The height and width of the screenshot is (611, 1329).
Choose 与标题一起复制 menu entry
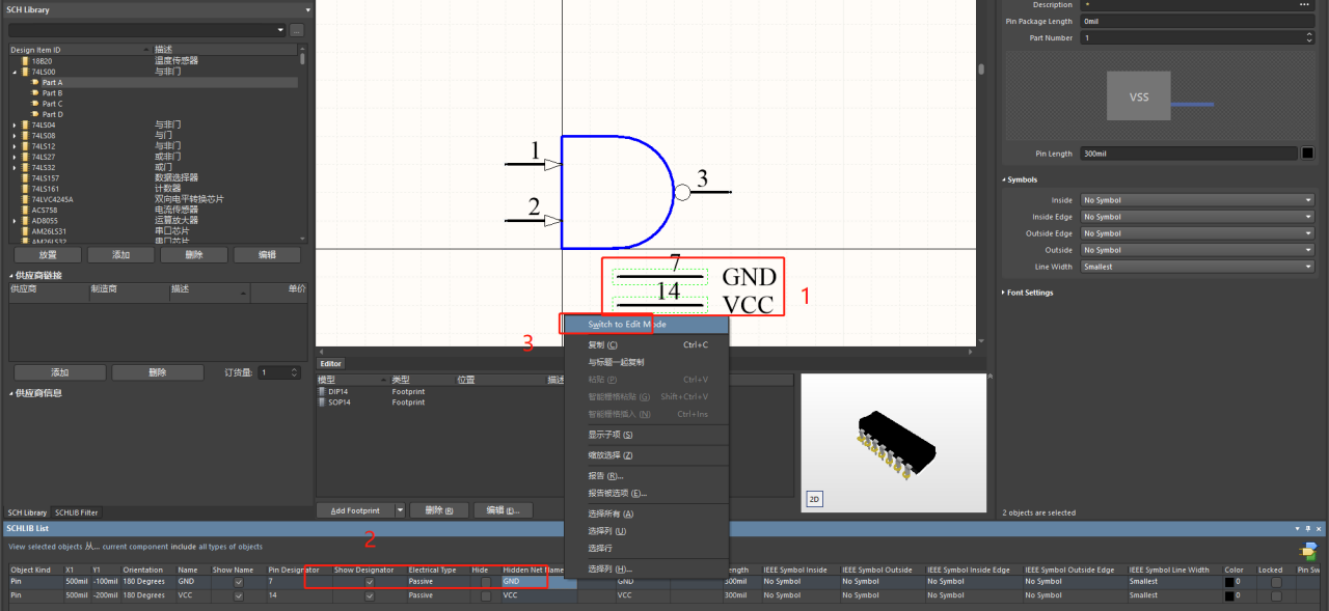pos(646,362)
